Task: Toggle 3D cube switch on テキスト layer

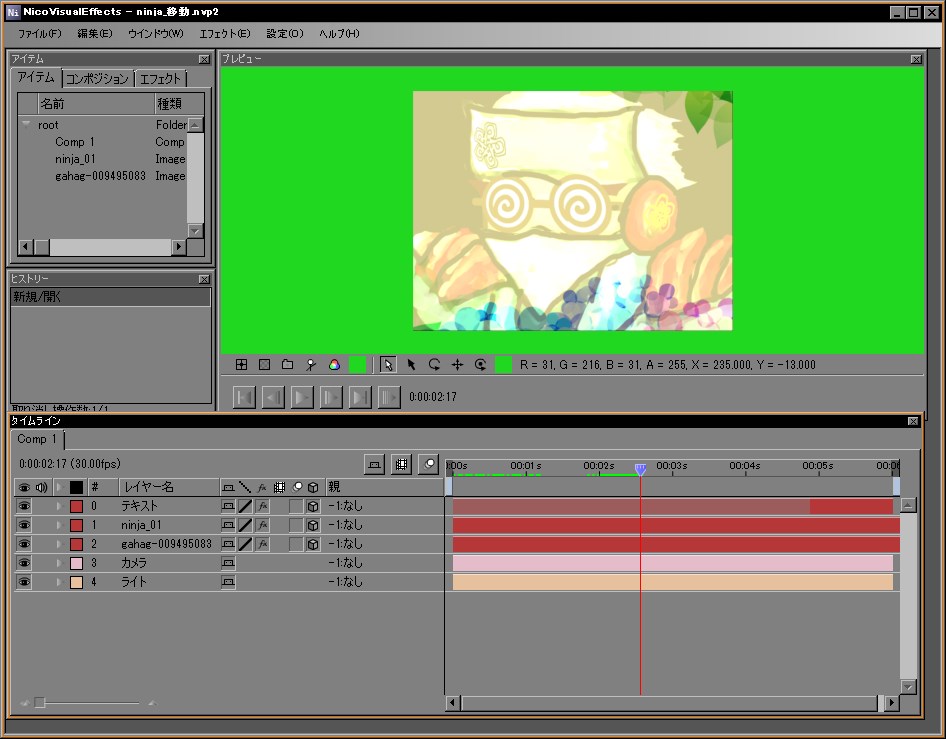Action: pos(313,506)
